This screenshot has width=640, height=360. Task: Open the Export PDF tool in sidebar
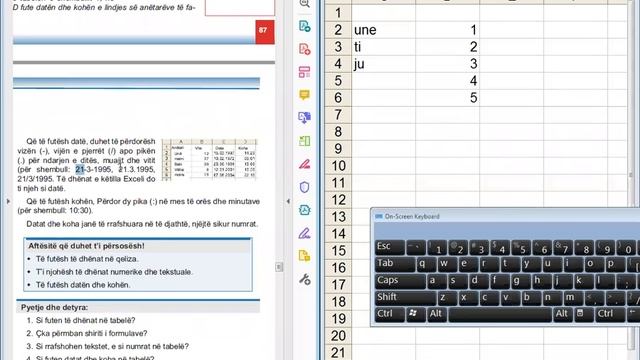(x=304, y=26)
